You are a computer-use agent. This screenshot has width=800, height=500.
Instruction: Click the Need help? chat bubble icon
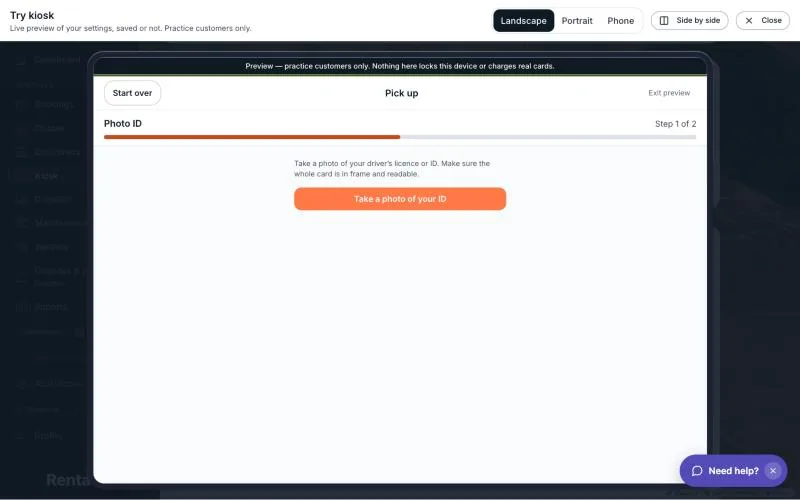[x=697, y=471]
